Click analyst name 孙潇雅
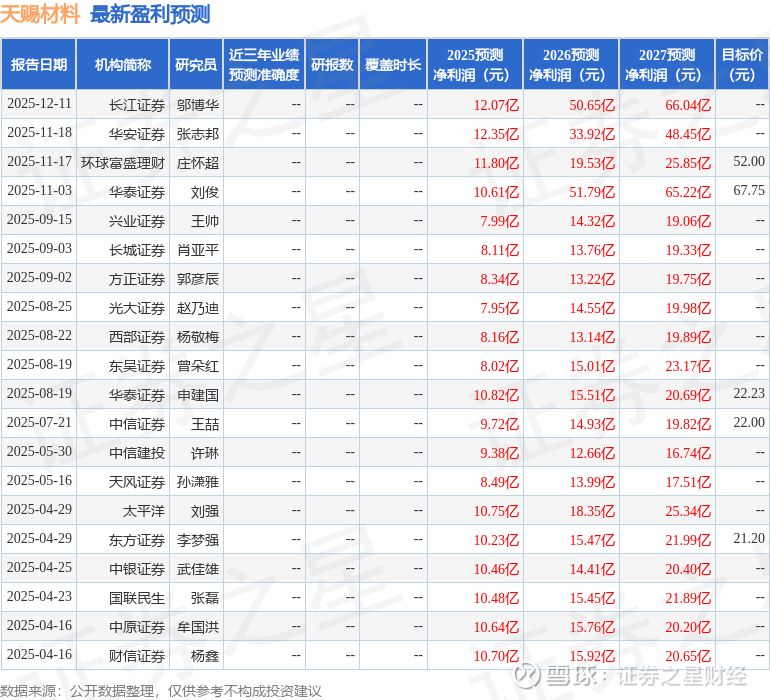Screen dimensions: 770x700 [197, 482]
